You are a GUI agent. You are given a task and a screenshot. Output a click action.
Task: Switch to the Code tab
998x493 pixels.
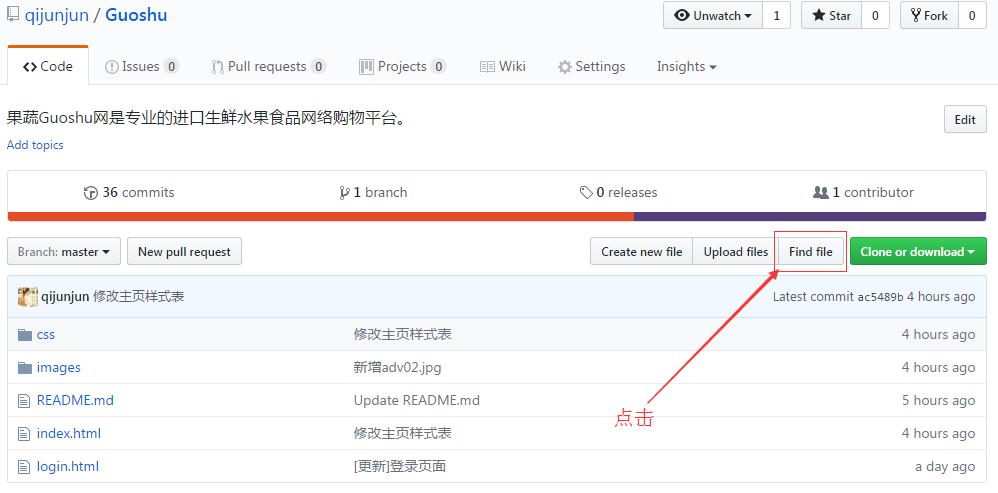pyautogui.click(x=48, y=66)
